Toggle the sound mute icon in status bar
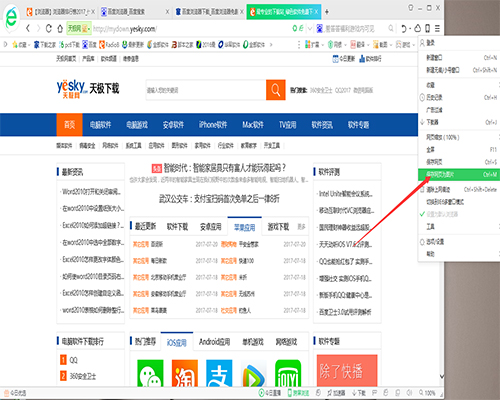Image resolution: width=500 pixels, height=400 pixels. pos(410,393)
